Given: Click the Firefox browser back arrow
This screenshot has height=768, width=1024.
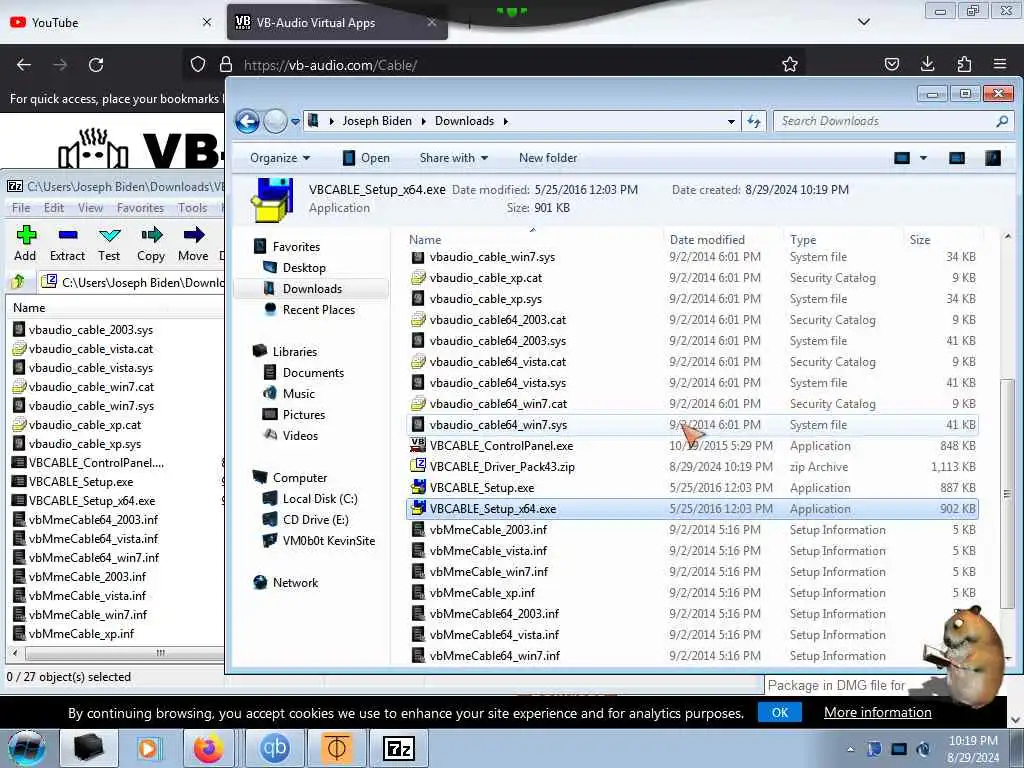Looking at the screenshot, I should (24, 65).
